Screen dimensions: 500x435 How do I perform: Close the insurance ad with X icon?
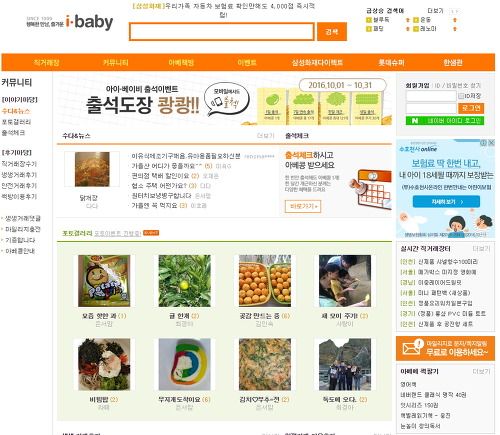491,143
